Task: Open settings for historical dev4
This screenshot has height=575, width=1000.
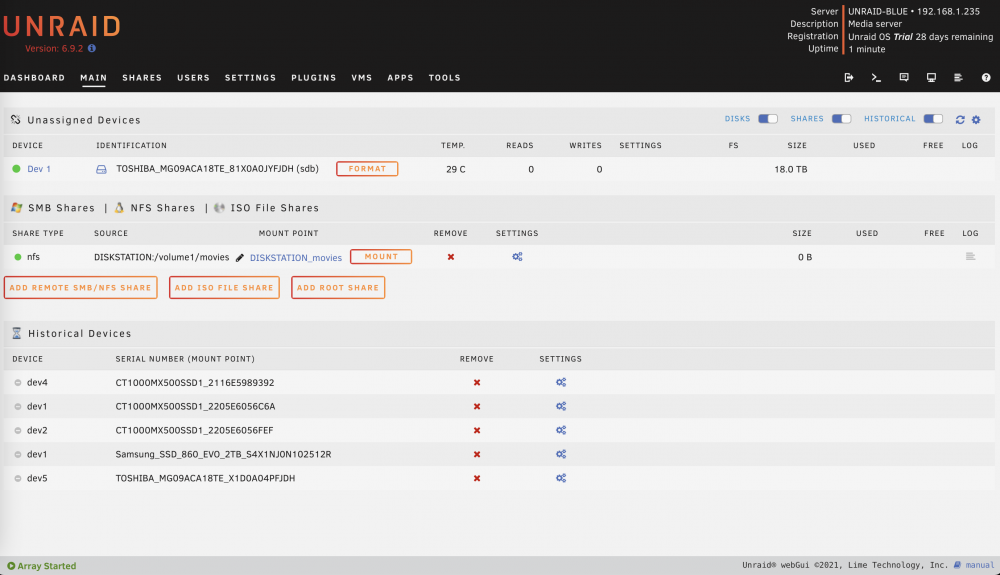Action: [x=561, y=382]
